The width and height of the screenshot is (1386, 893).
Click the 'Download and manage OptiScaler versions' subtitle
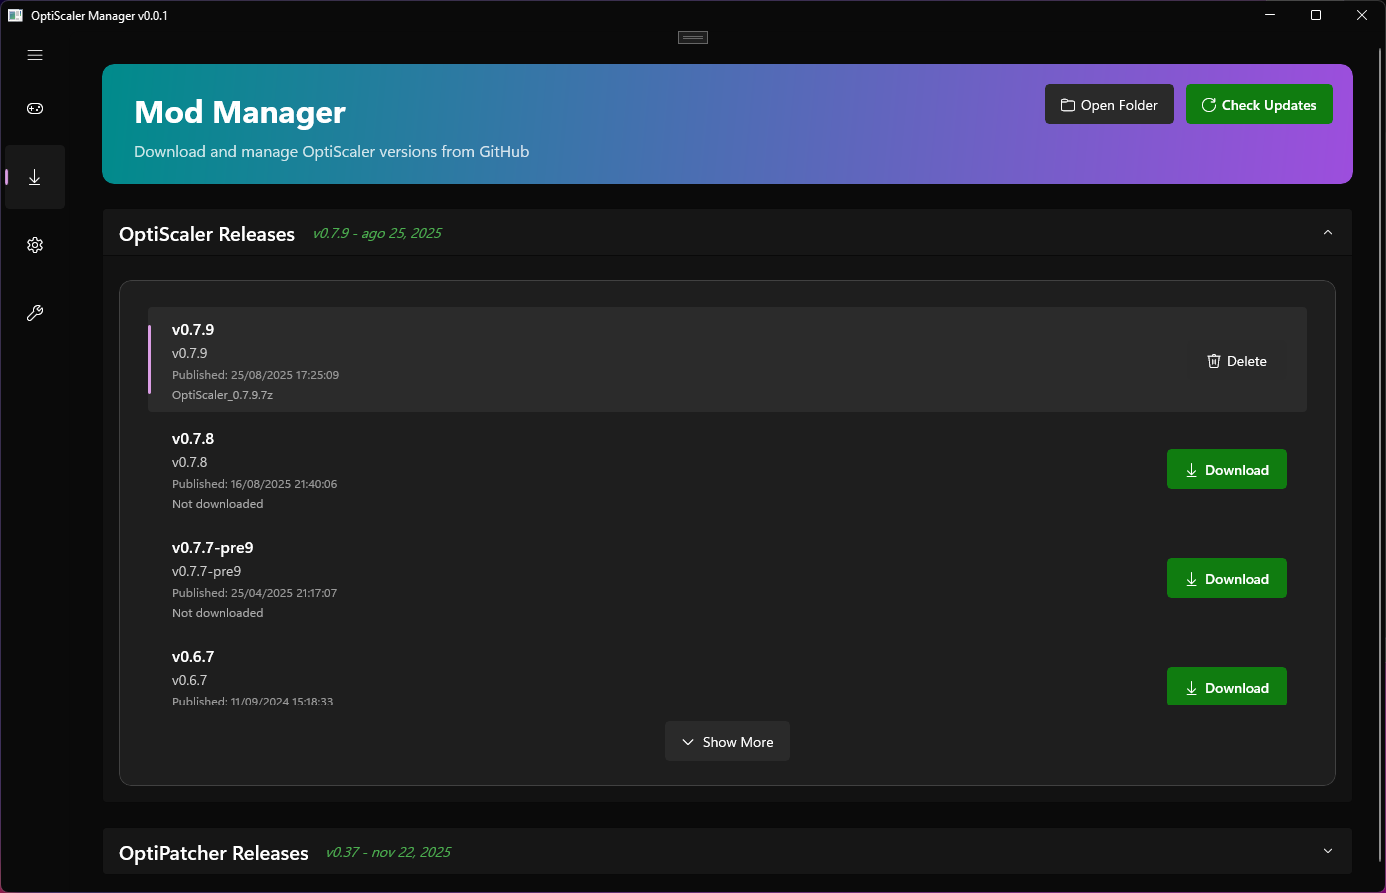(x=332, y=152)
